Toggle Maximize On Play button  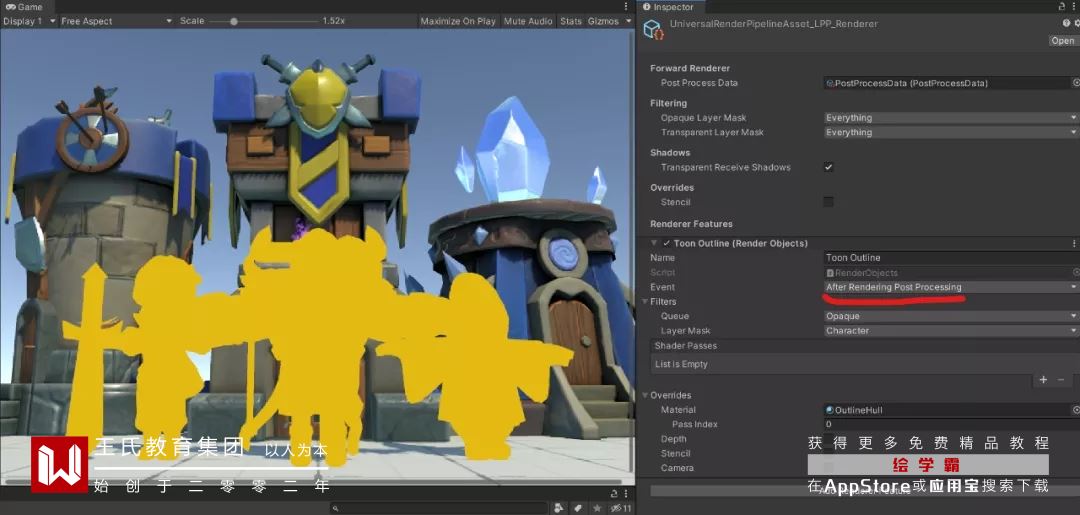(x=458, y=21)
